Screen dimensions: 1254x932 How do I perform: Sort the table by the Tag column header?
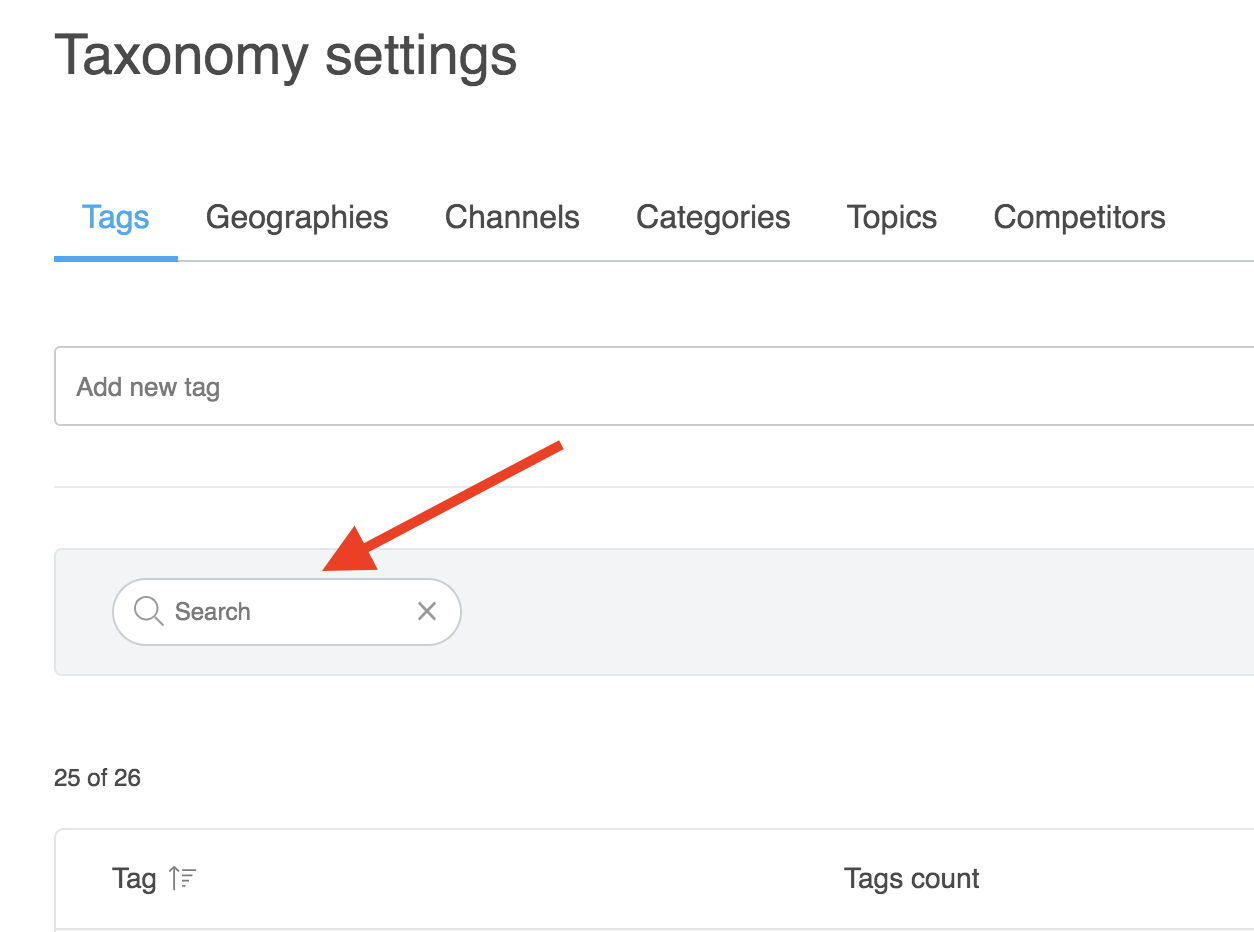point(135,879)
